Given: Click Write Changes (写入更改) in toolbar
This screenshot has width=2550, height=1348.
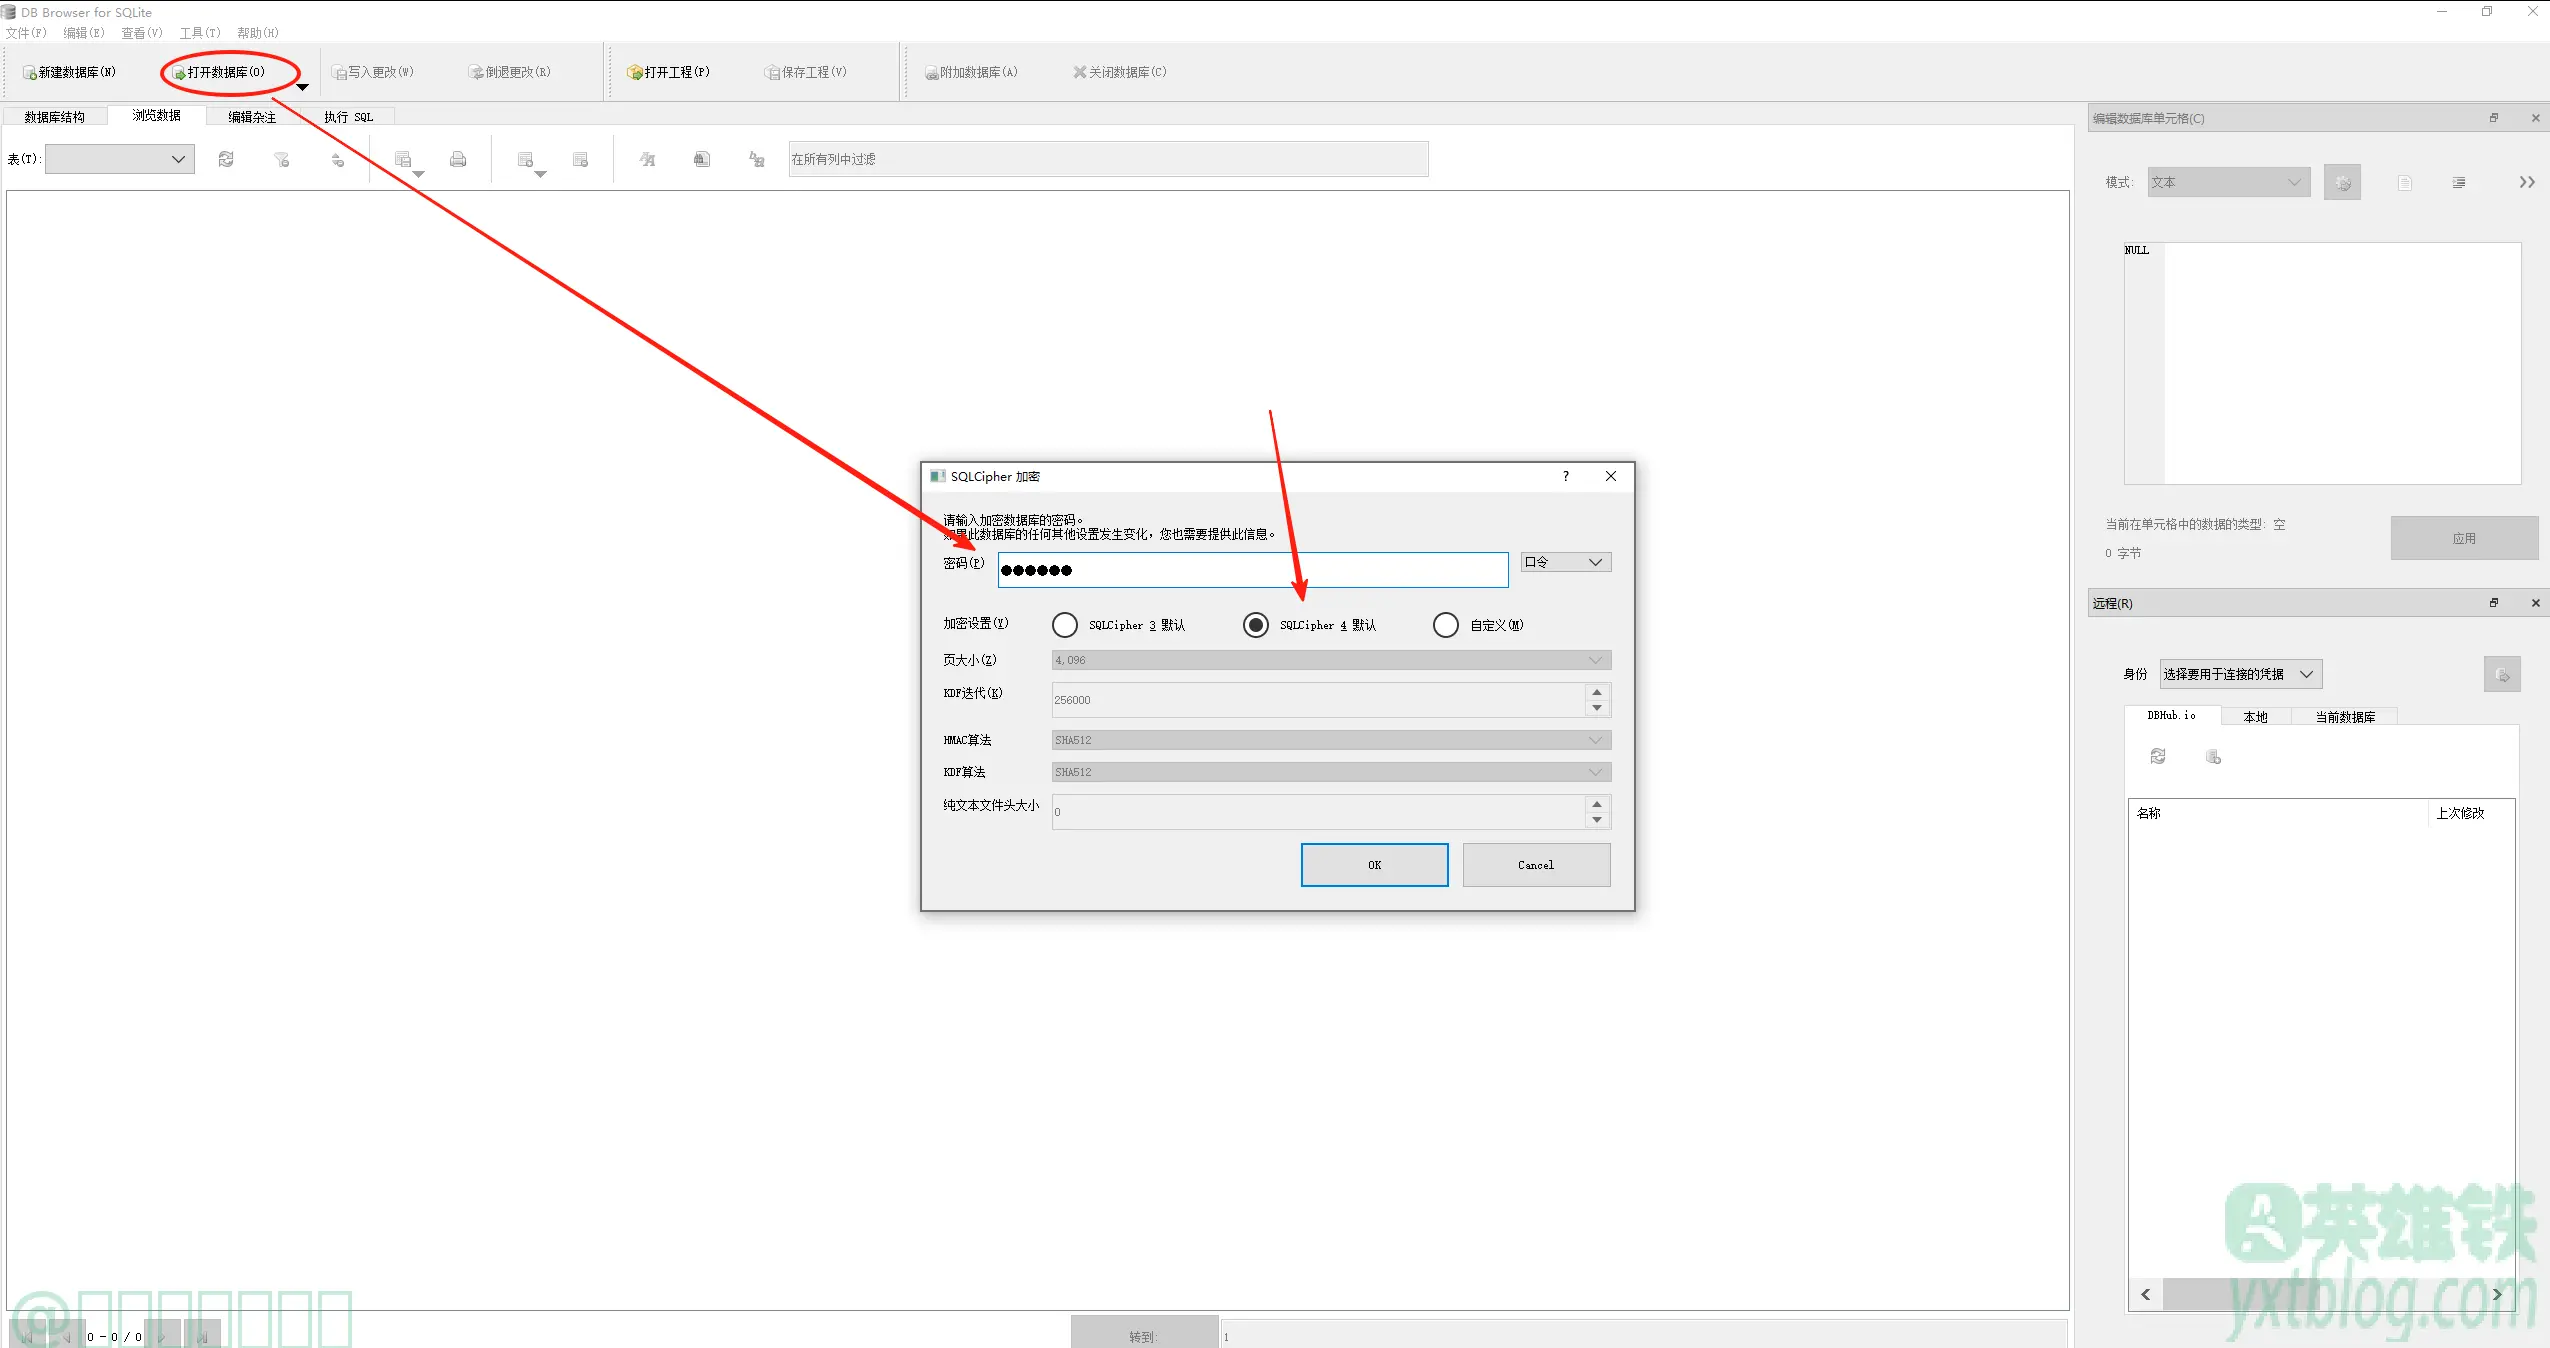Looking at the screenshot, I should click(x=373, y=72).
